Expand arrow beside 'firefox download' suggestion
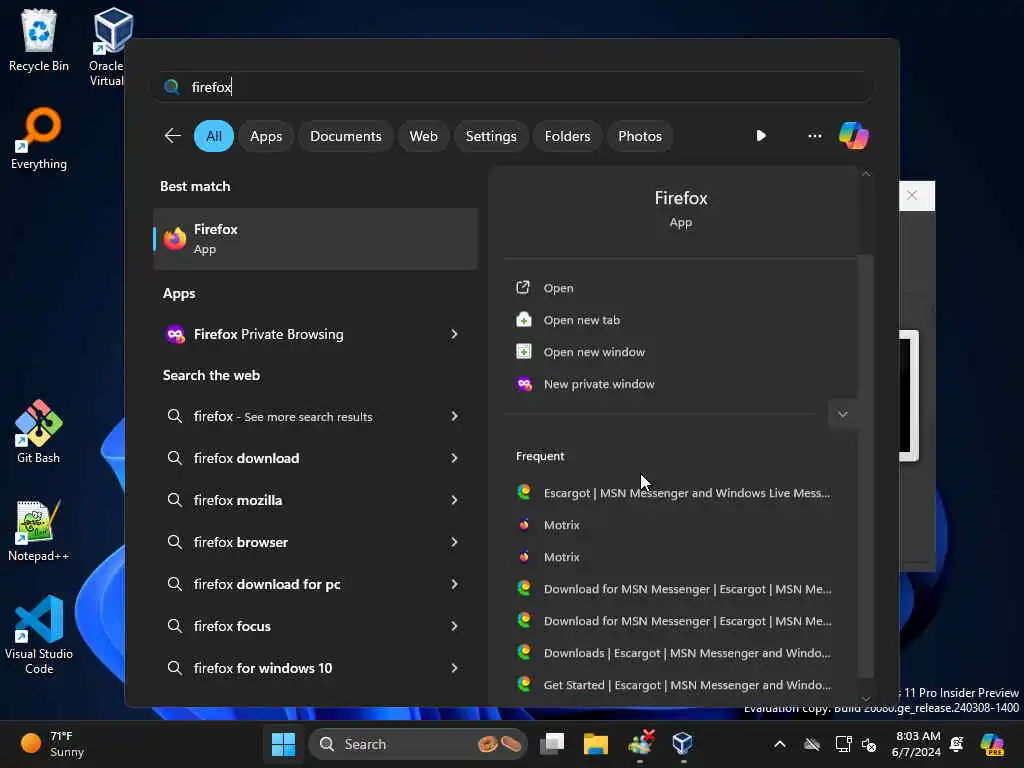This screenshot has height=768, width=1024. click(454, 458)
